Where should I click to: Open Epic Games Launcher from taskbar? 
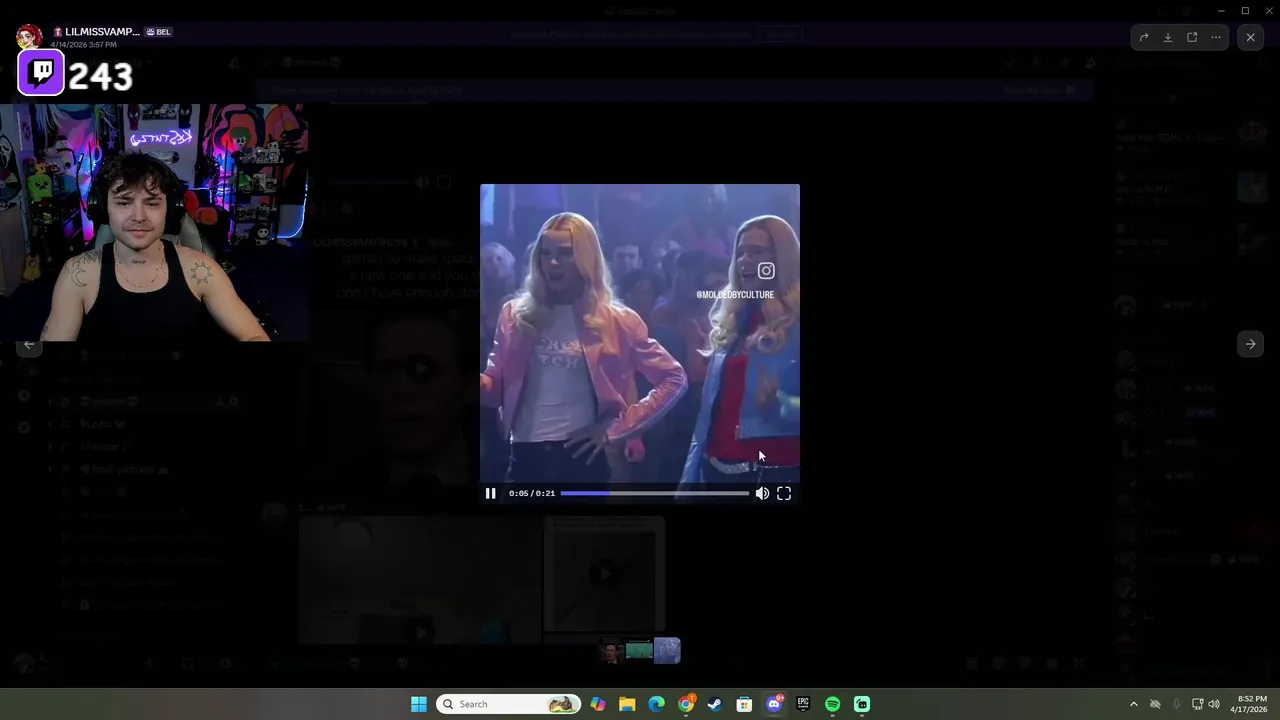[803, 704]
